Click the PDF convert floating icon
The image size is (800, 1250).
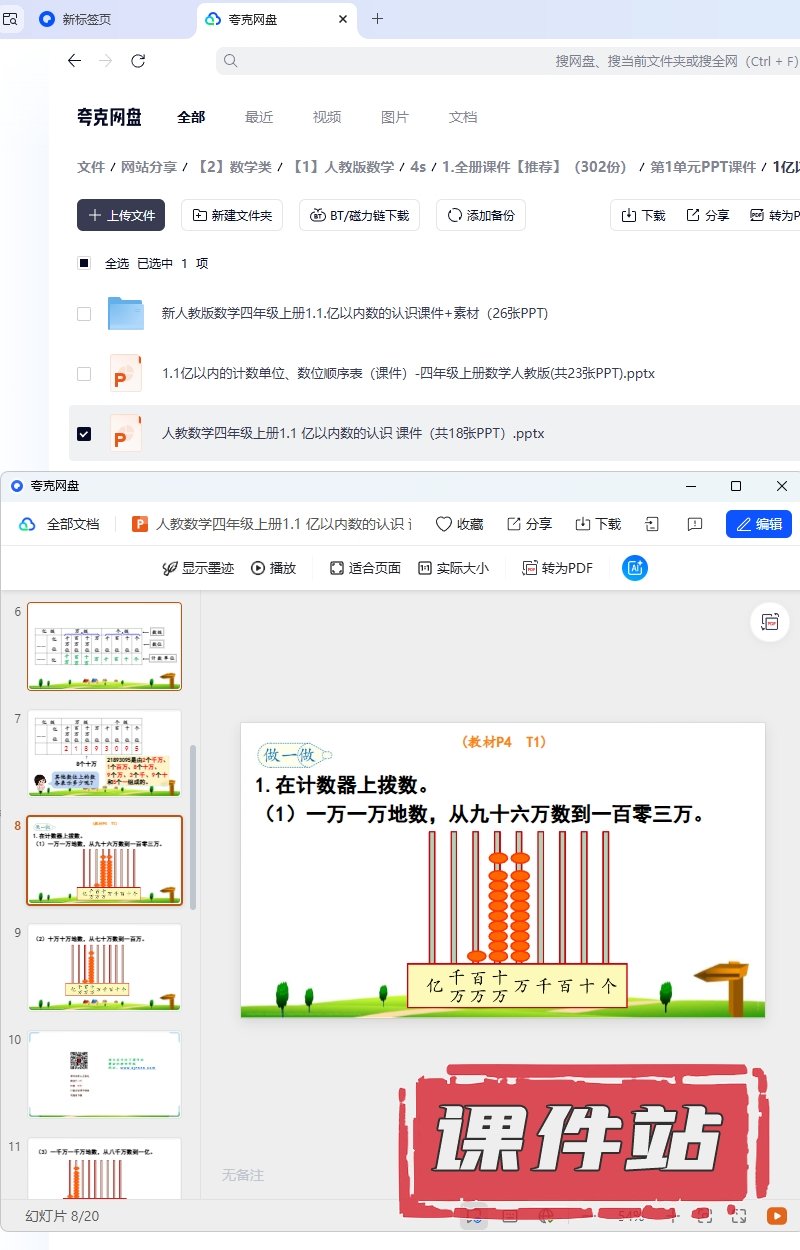point(769,622)
